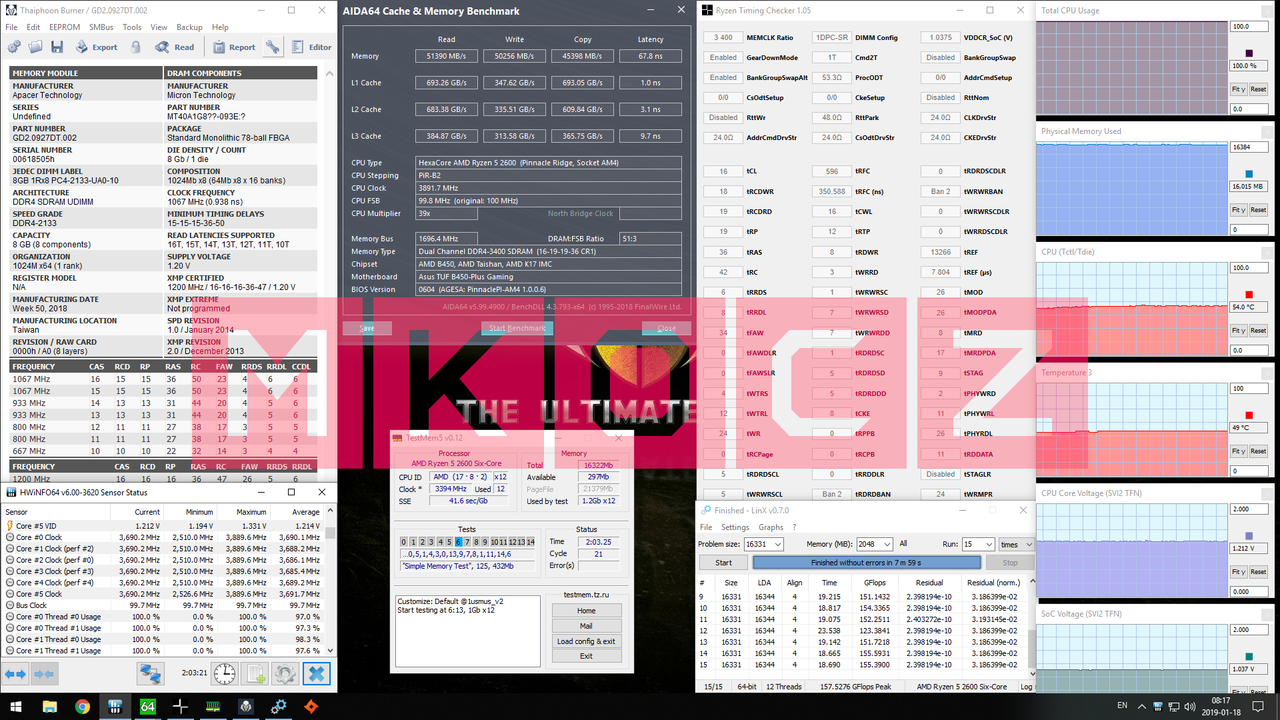Click wrench tool icon in Thaiphoon toolbar
Screen dimensions: 1280x720
click(272, 47)
